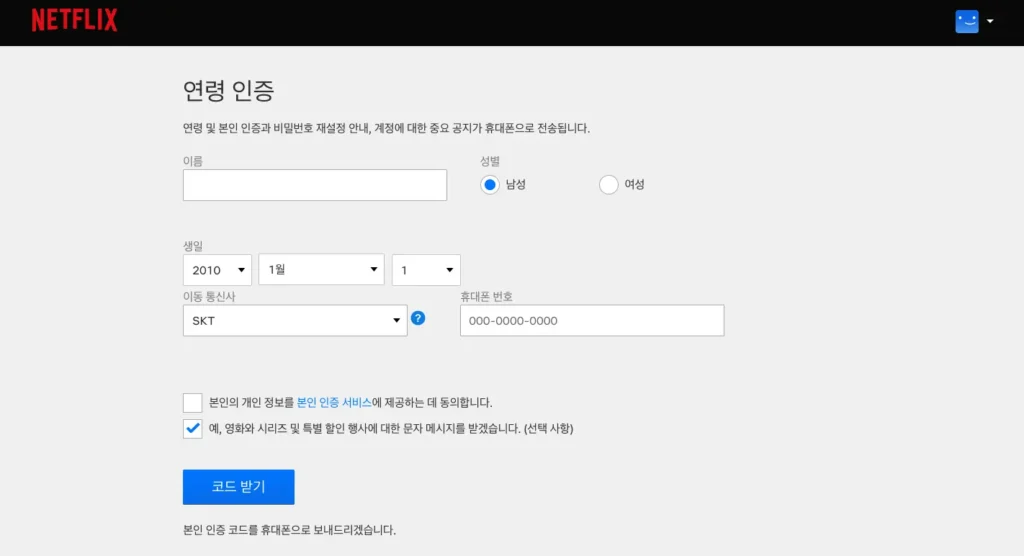Viewport: 1024px width, 556px height.
Task: Open the 본인 인증 서비스 link
Action: [x=334, y=402]
